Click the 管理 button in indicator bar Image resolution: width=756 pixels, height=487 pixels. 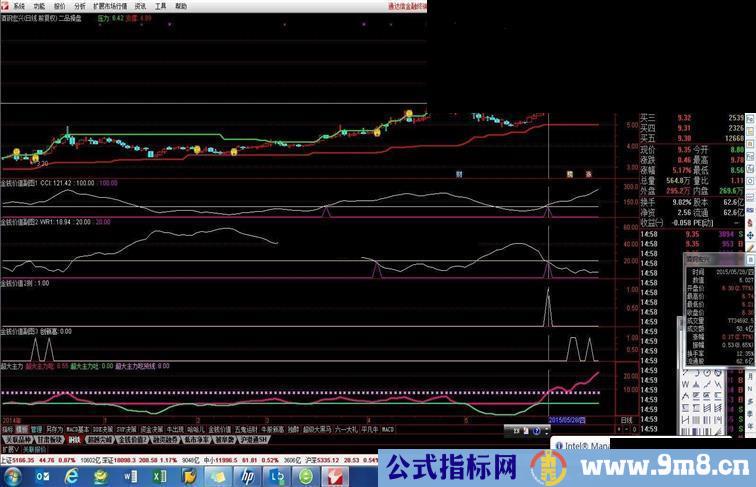click(x=37, y=429)
